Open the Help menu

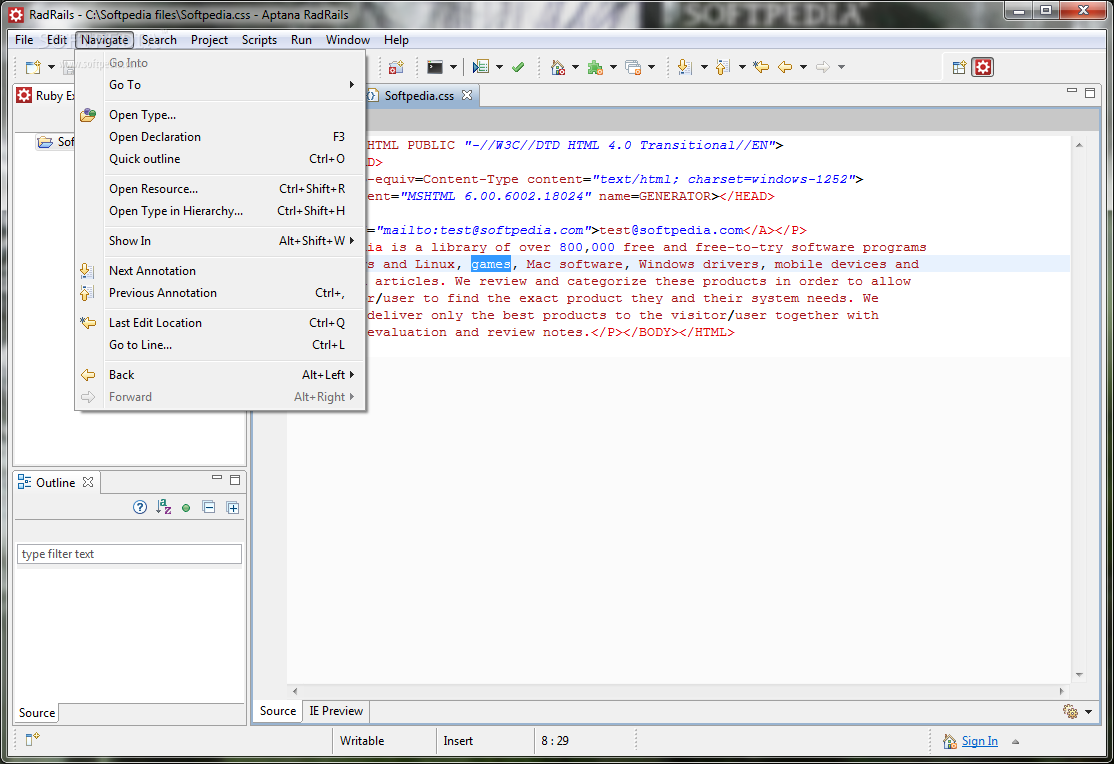pos(396,40)
